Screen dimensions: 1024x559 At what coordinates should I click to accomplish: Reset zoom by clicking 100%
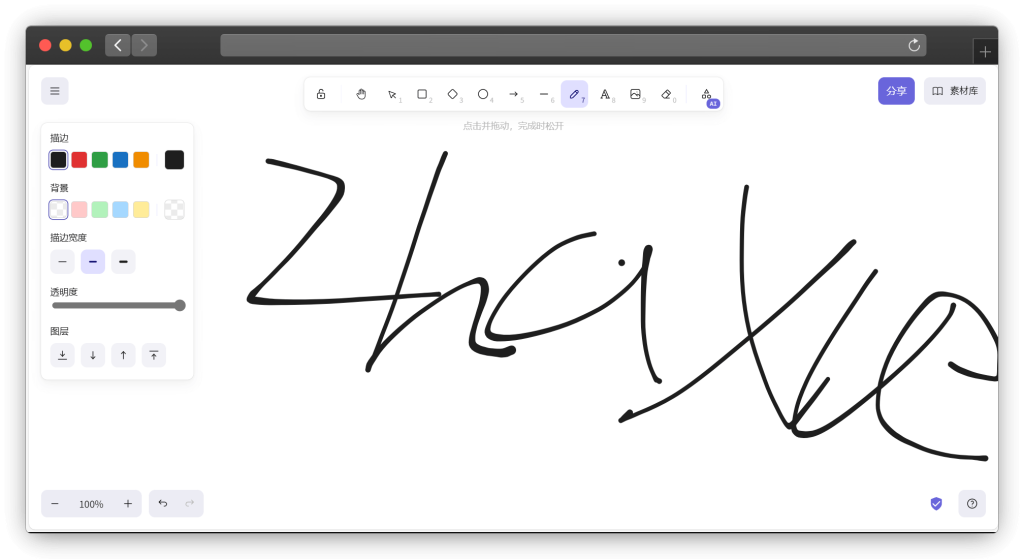click(91, 504)
